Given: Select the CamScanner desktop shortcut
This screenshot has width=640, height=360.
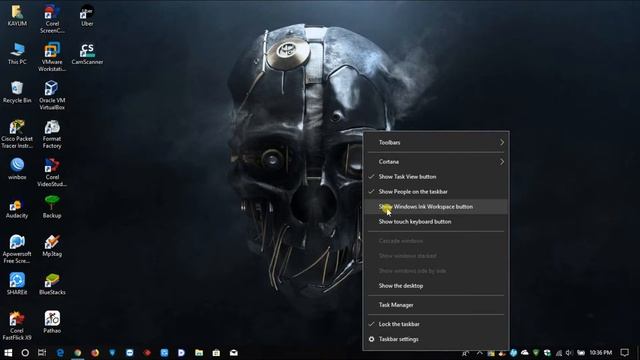Looking at the screenshot, I should 87,54.
